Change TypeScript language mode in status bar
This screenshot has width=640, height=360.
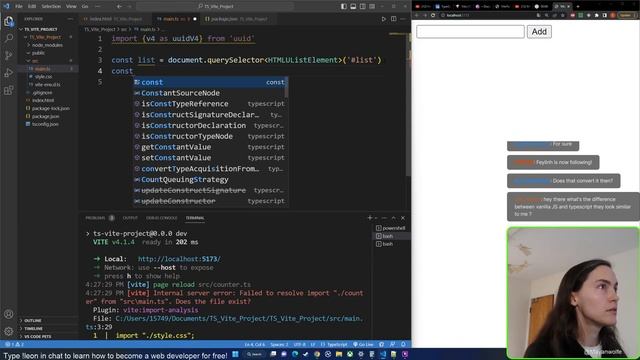[x=334, y=344]
